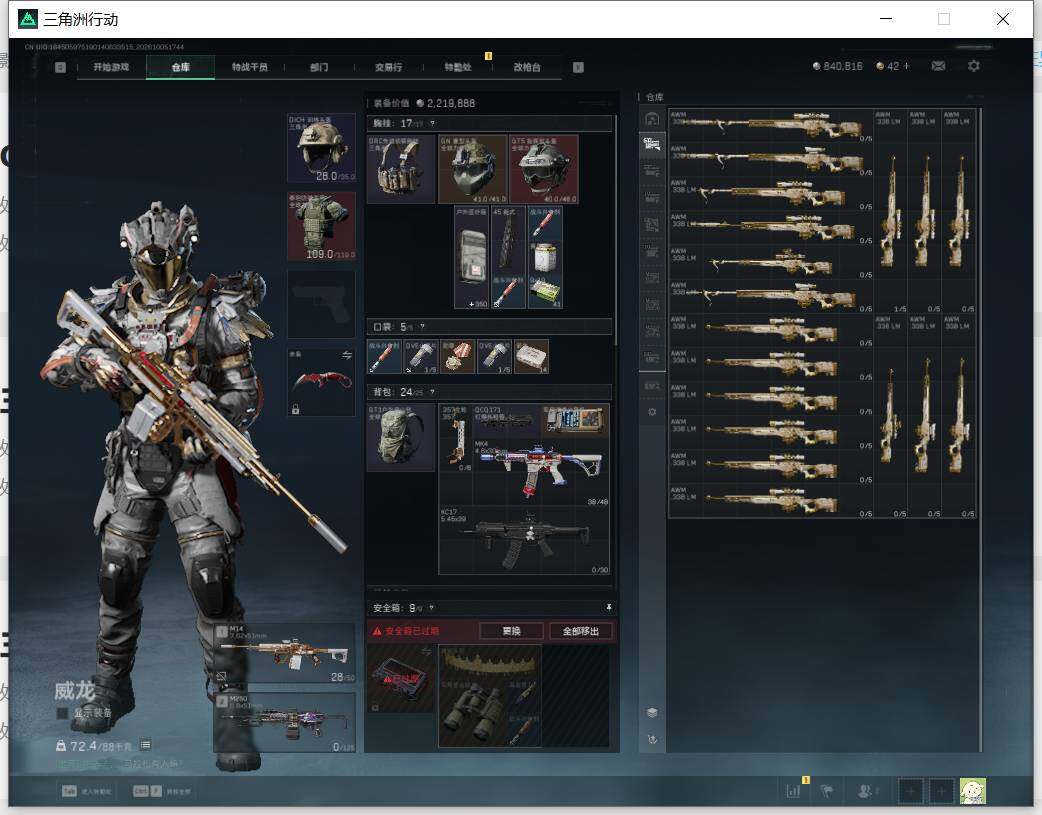
Task: Click the 全部移出 button
Action: (581, 631)
